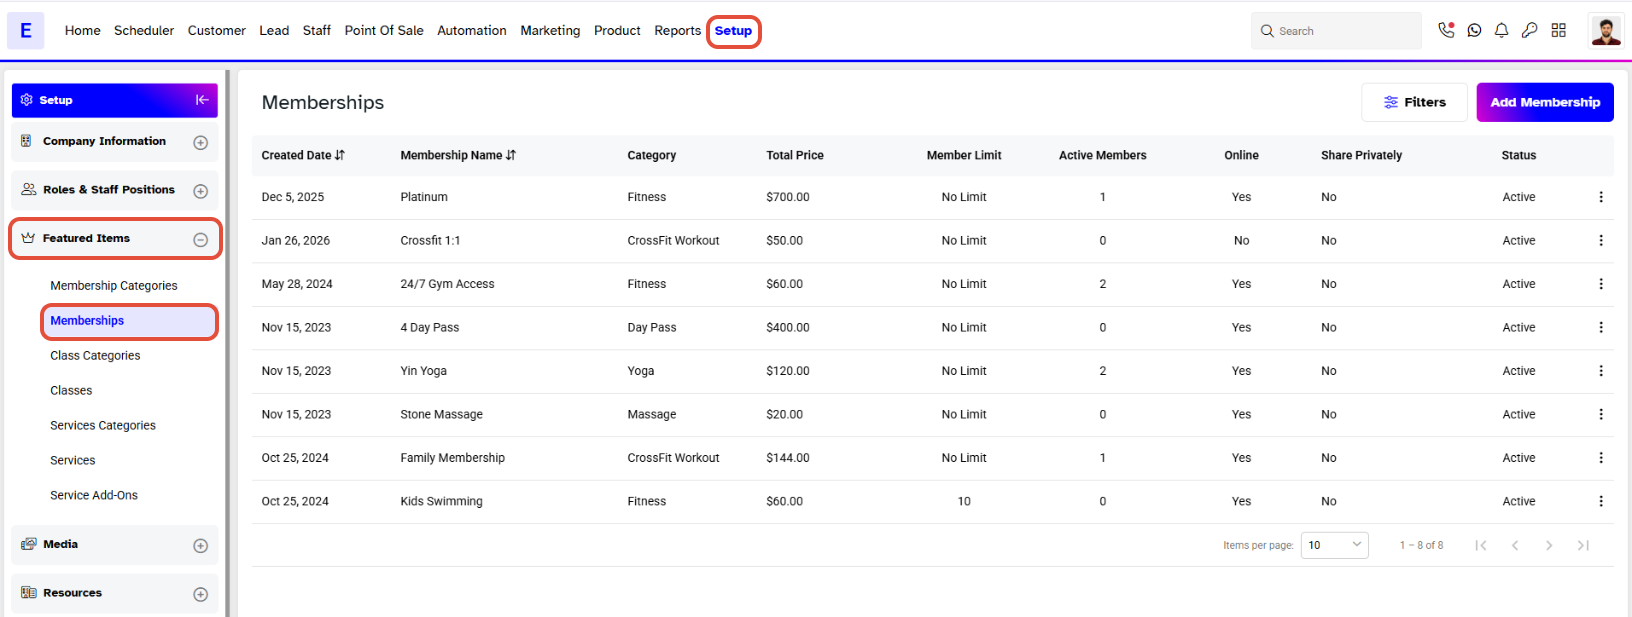Open Services Categories in sidebar

(103, 426)
